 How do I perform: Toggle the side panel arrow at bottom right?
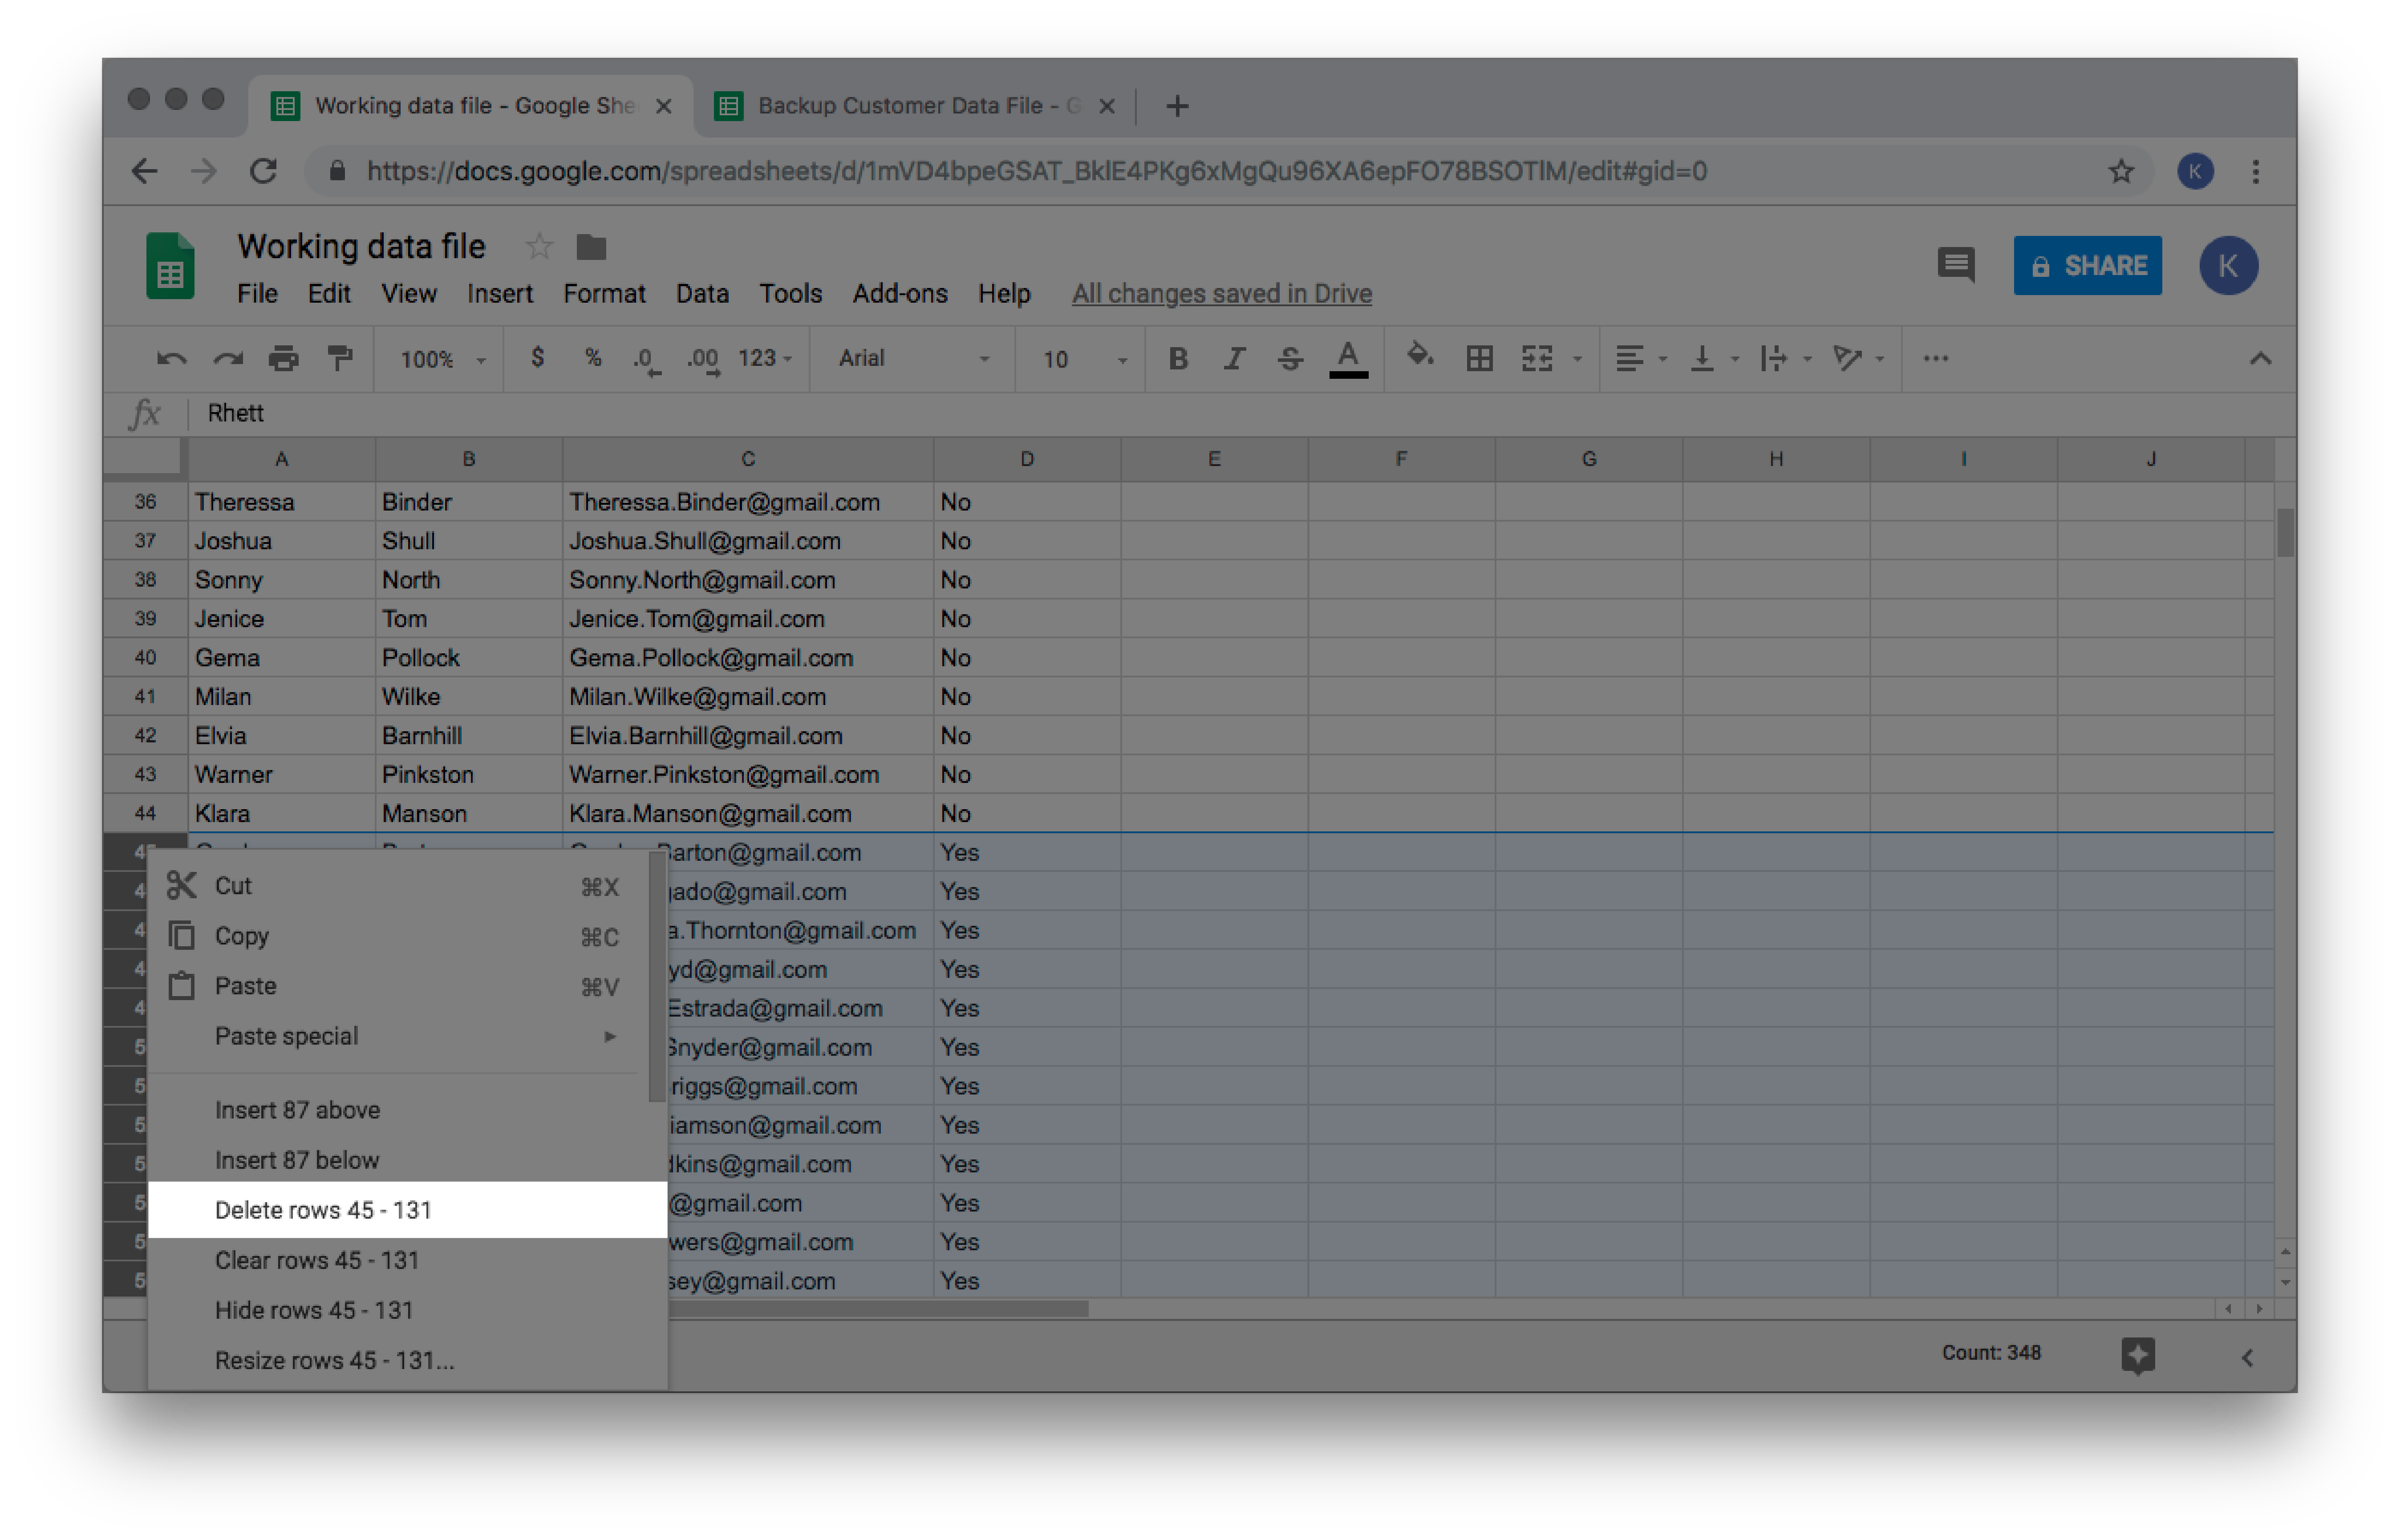pyautogui.click(x=2247, y=1357)
